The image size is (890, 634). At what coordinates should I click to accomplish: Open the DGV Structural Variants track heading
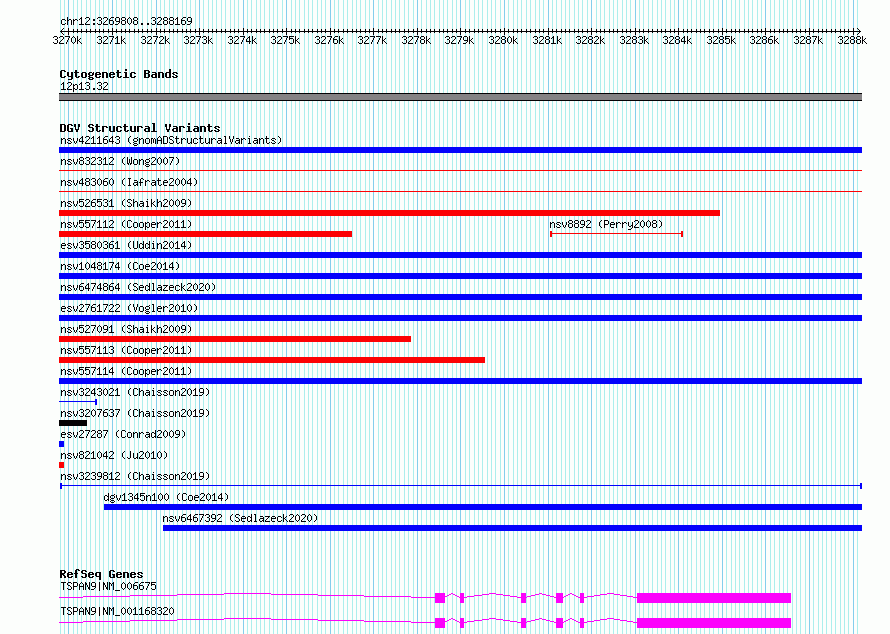click(x=140, y=128)
